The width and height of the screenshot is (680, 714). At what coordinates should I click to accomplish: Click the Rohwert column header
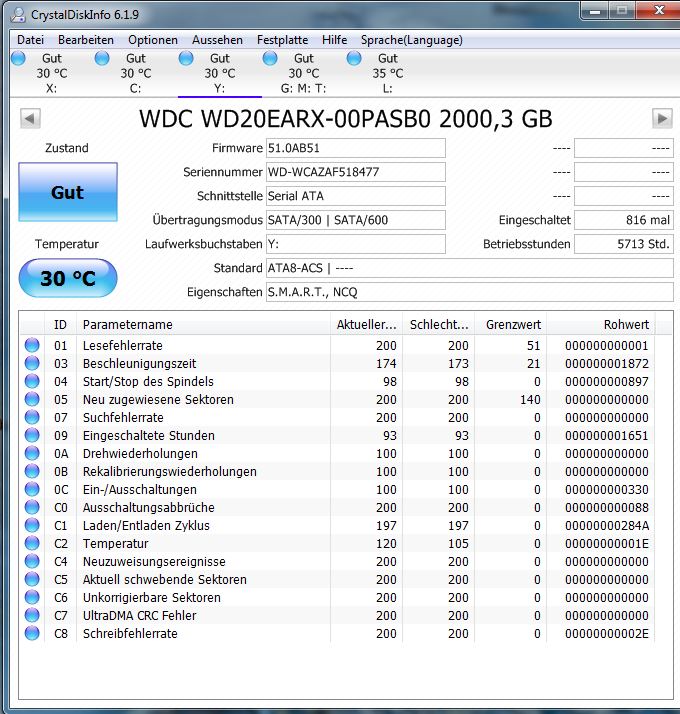pos(601,325)
